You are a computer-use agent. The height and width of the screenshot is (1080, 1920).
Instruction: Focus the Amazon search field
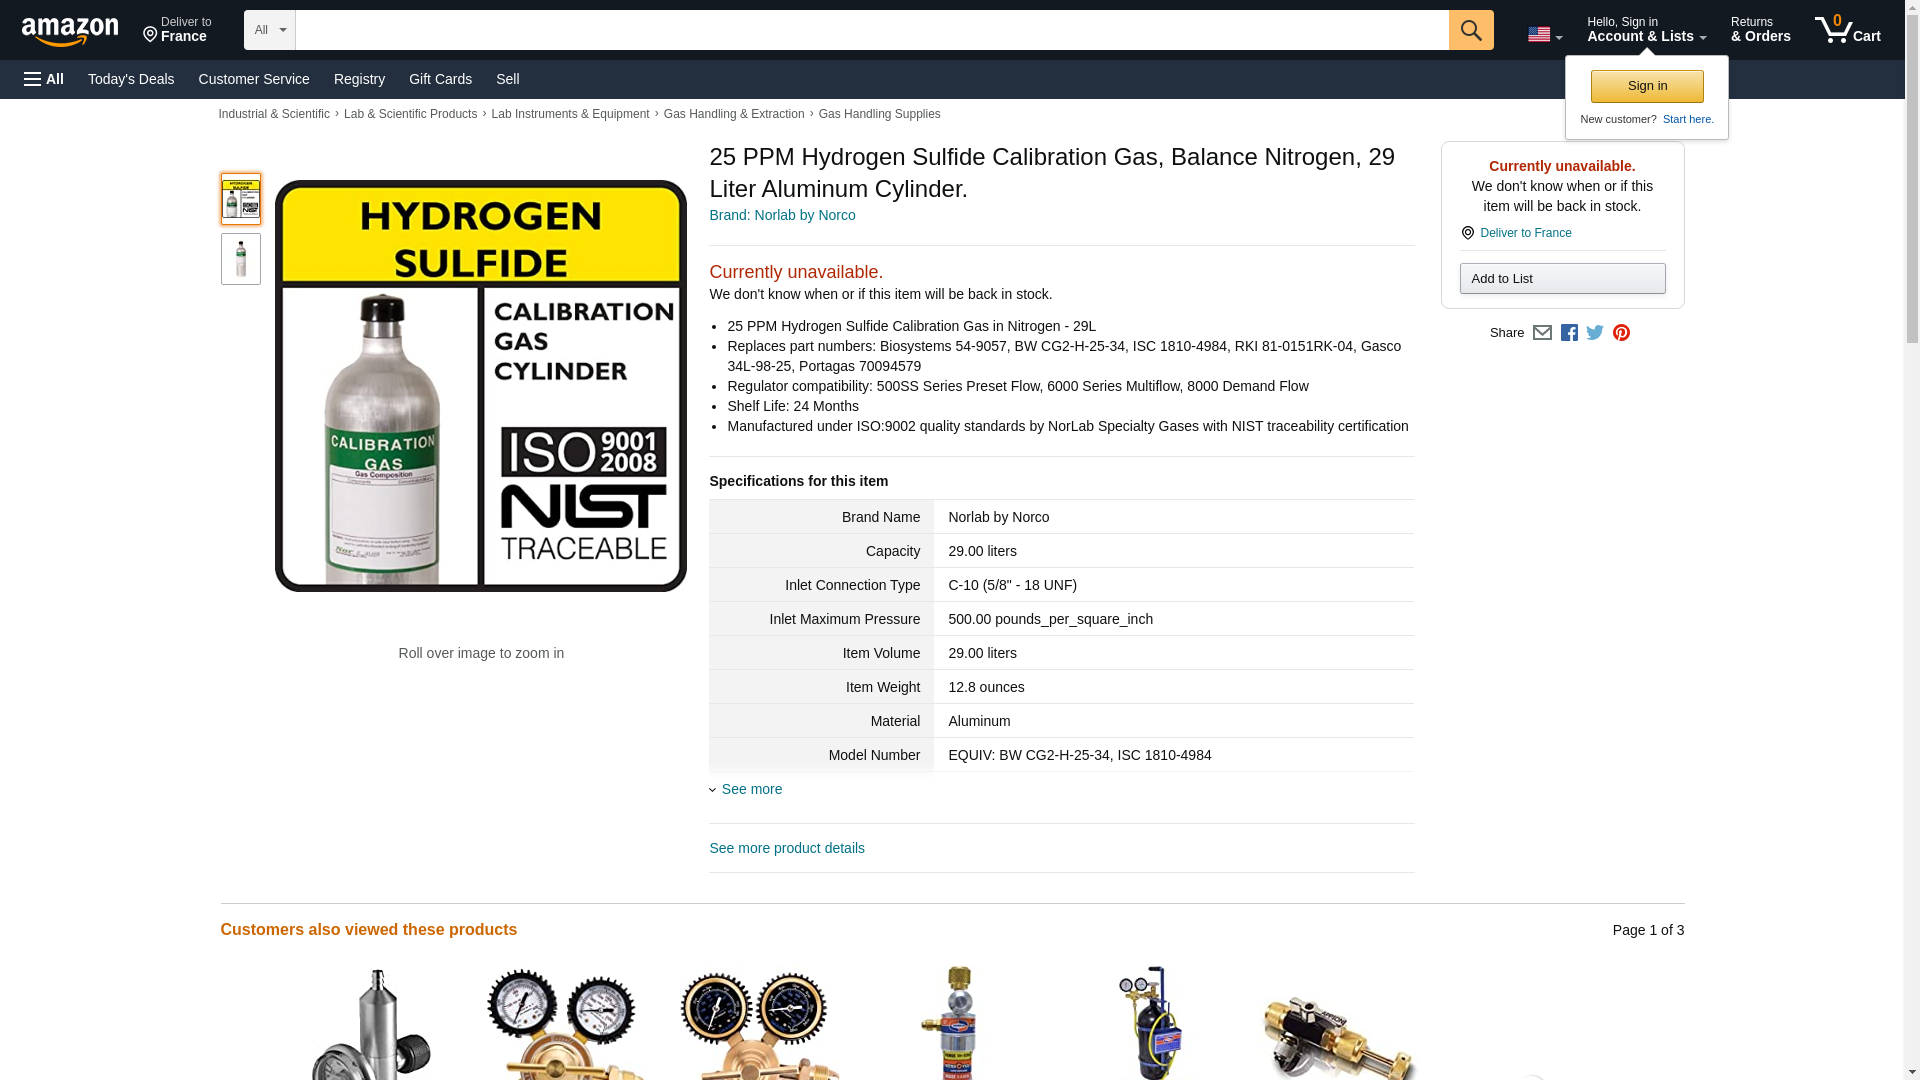tap(872, 30)
